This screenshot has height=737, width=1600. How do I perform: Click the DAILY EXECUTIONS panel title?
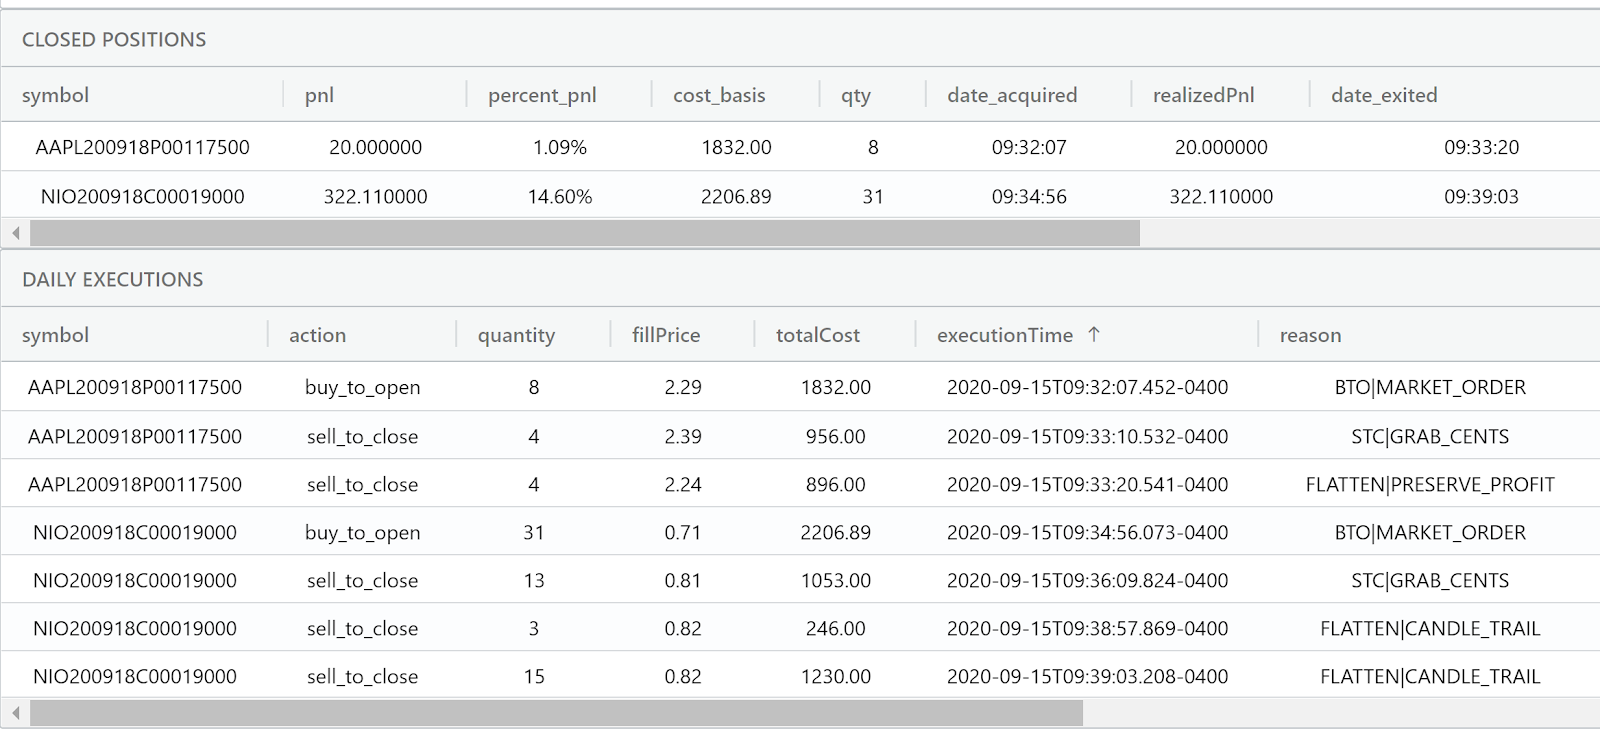pos(113,280)
